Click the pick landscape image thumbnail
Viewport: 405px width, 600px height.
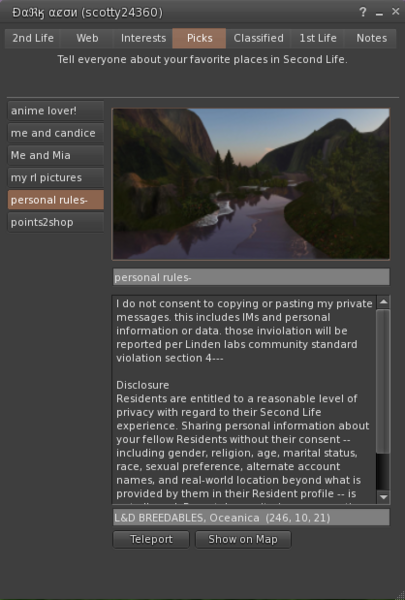[251, 184]
